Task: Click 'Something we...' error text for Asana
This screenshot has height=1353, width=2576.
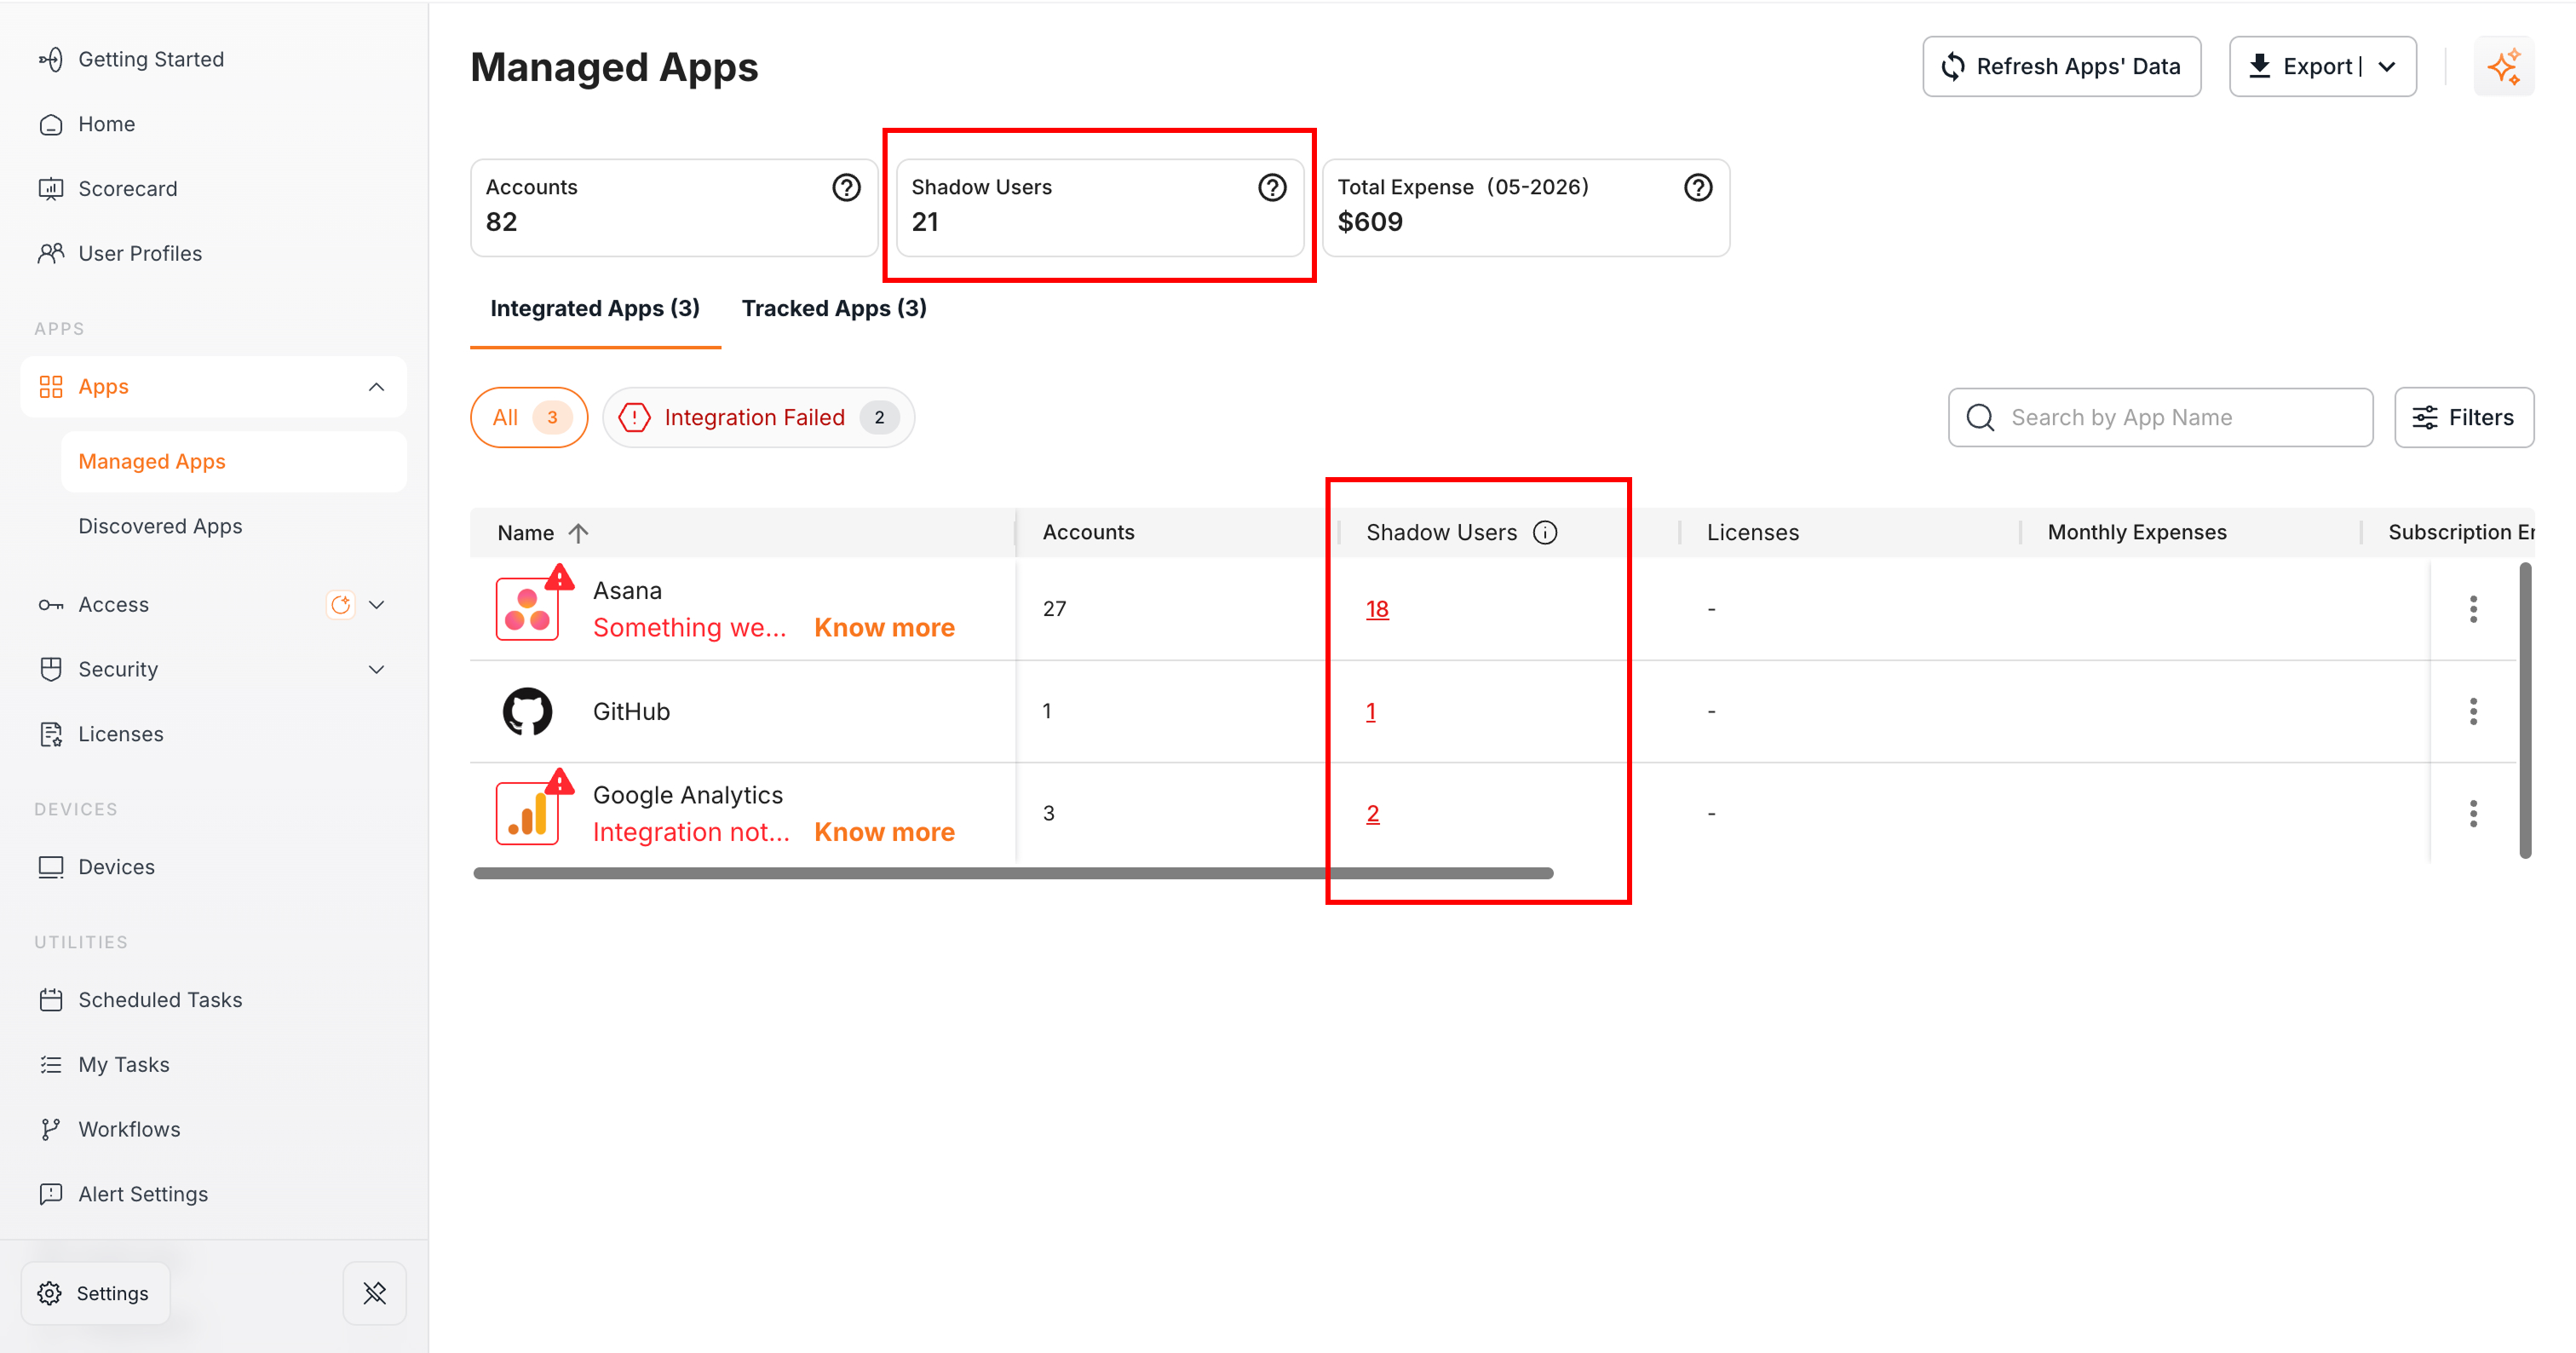Action: [x=689, y=628]
